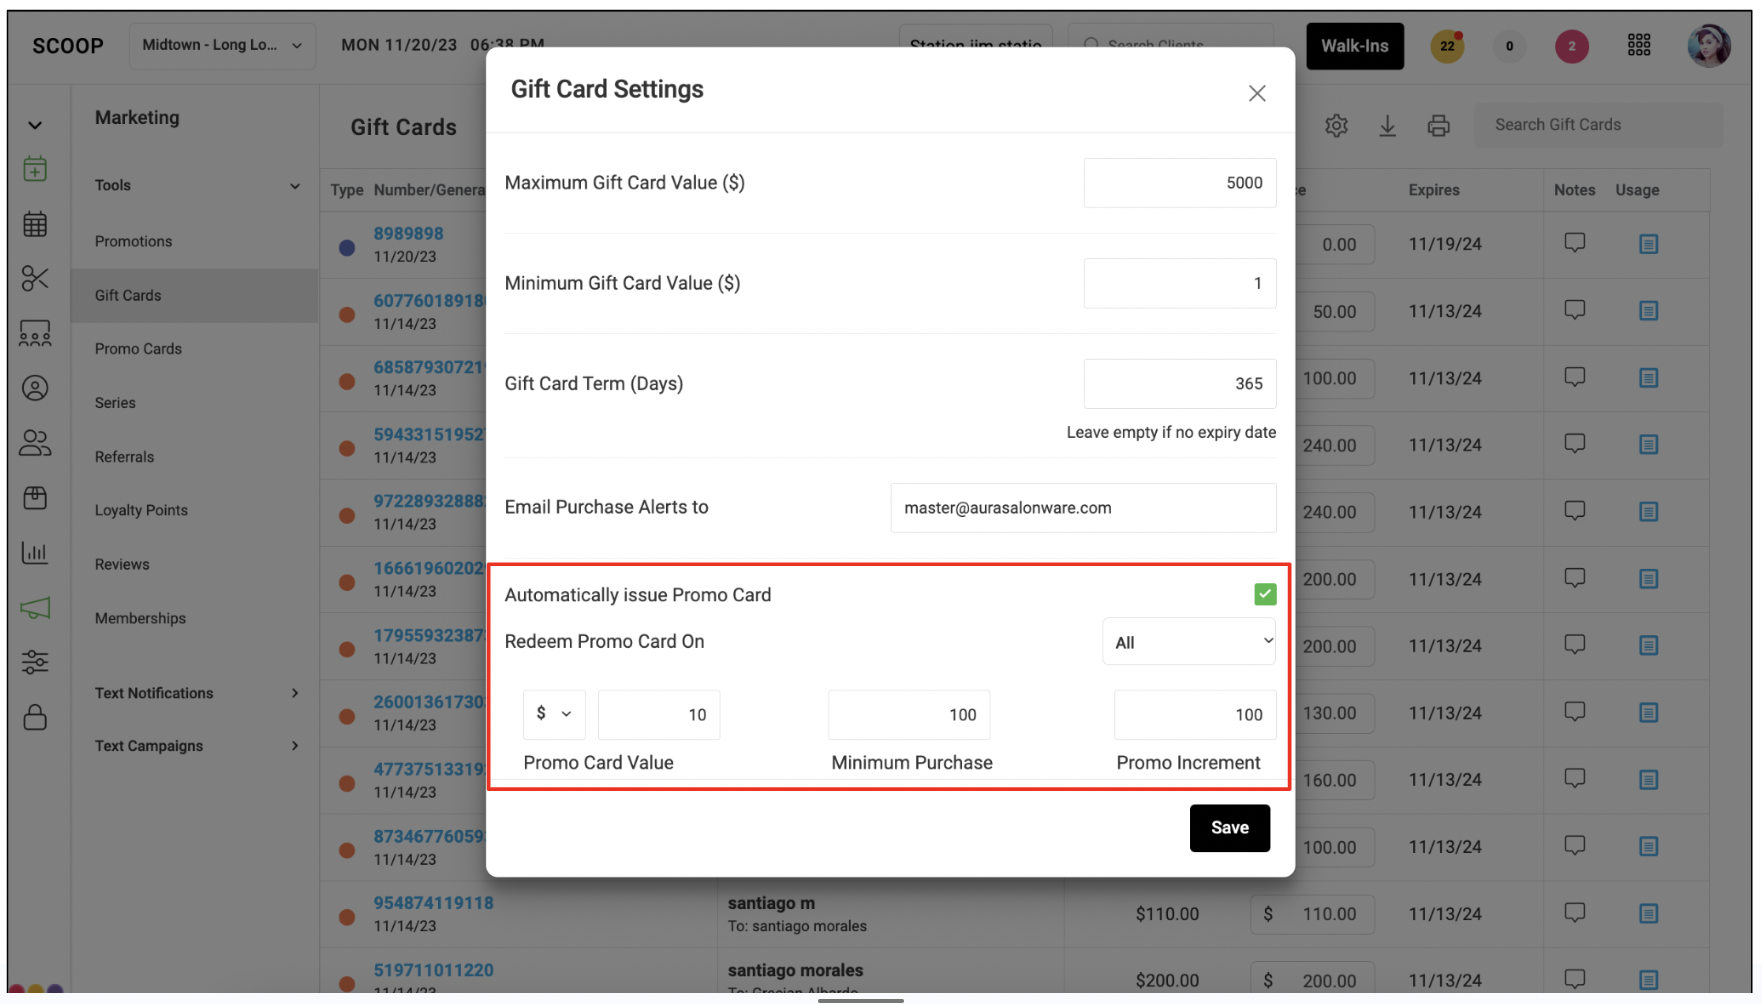Open the waiting list people sidebar icon
Image resolution: width=1762 pixels, height=1004 pixels.
35,333
